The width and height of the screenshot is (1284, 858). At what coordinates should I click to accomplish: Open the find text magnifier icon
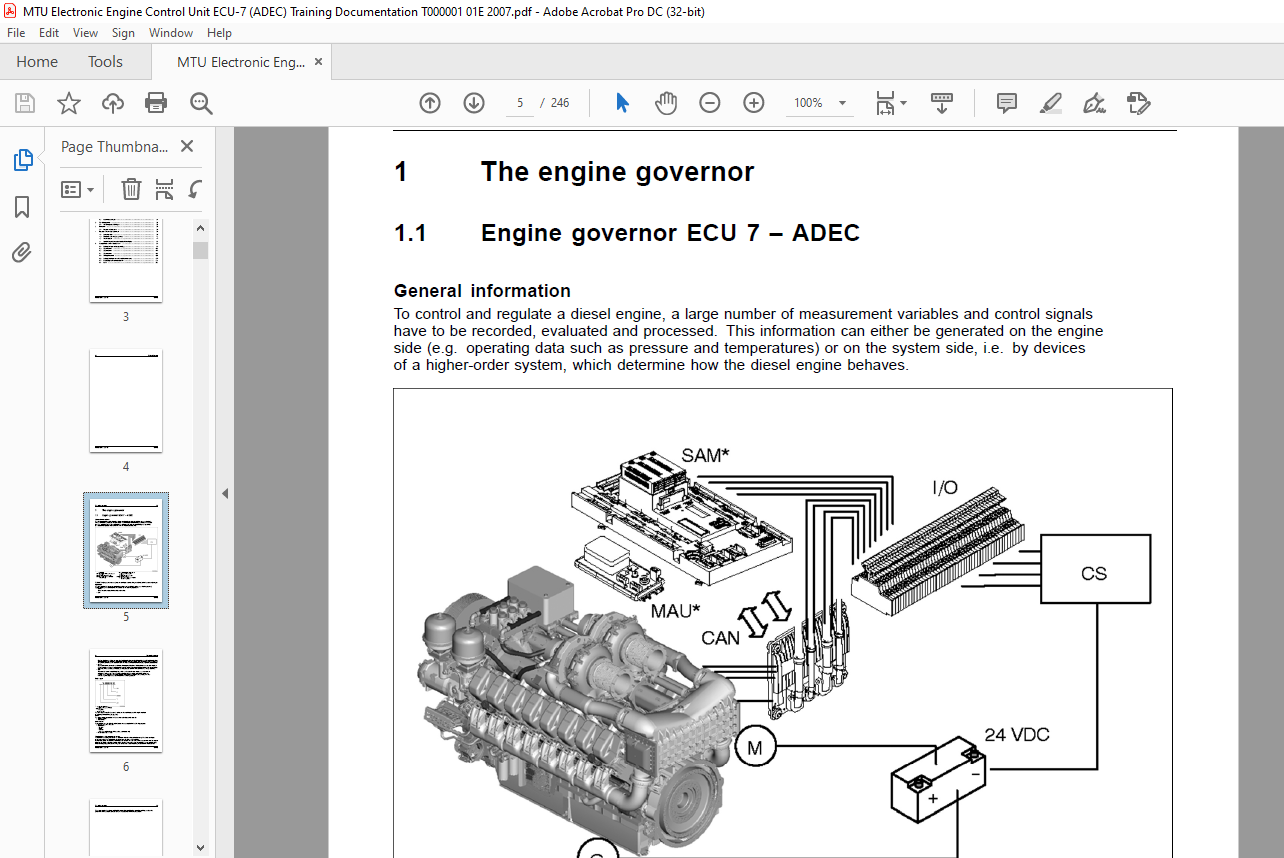[201, 103]
